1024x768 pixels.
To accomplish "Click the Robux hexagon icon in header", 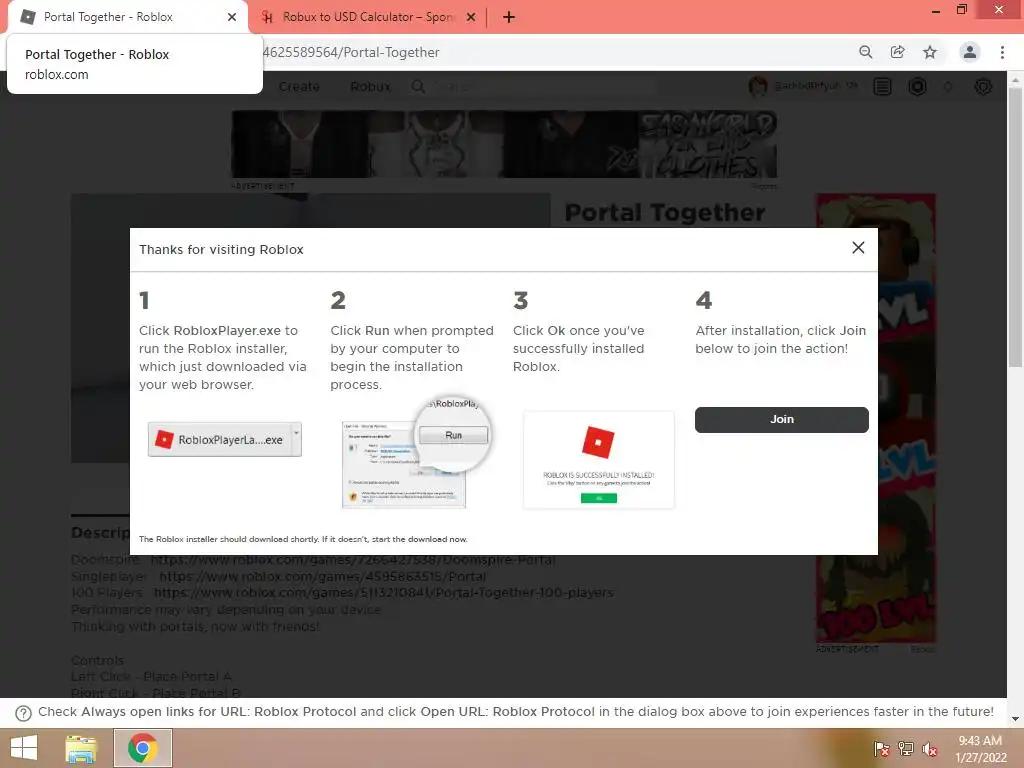I will [x=918, y=86].
